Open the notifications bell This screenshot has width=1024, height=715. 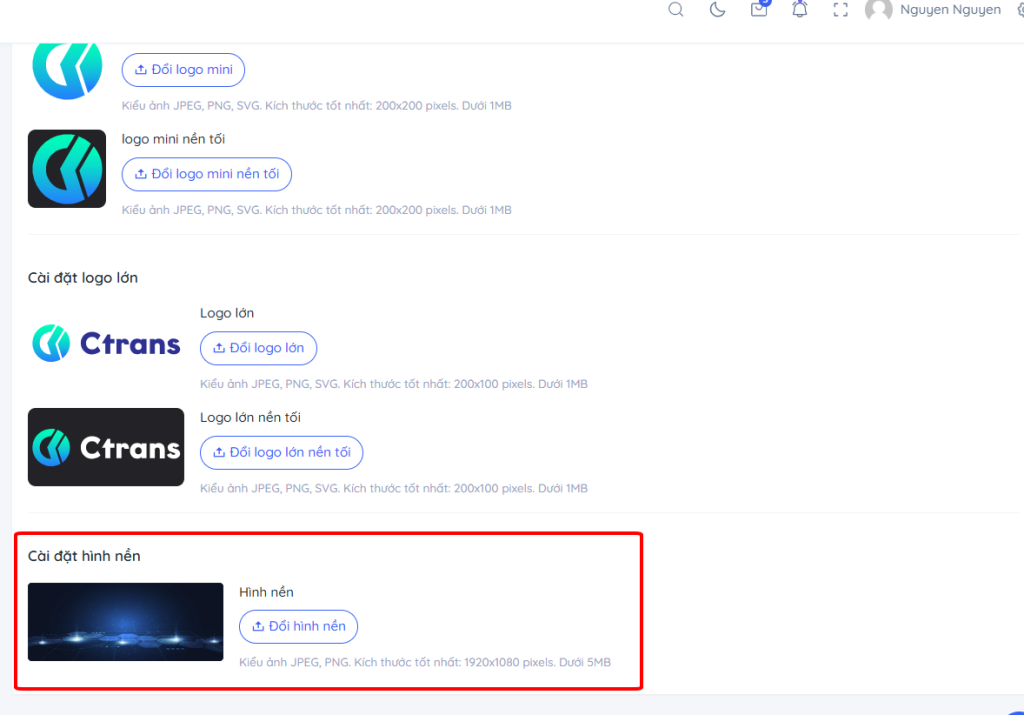click(800, 10)
